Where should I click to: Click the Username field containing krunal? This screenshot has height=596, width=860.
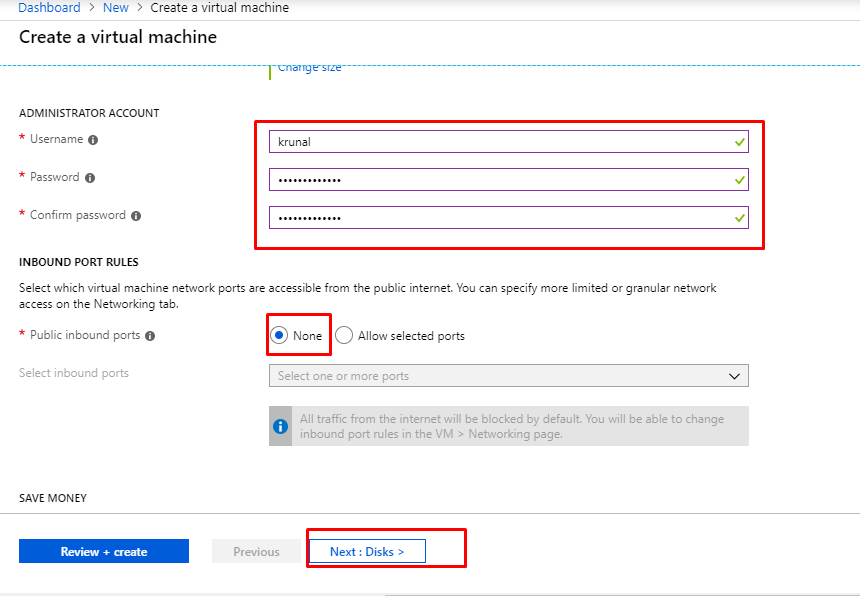[500, 142]
